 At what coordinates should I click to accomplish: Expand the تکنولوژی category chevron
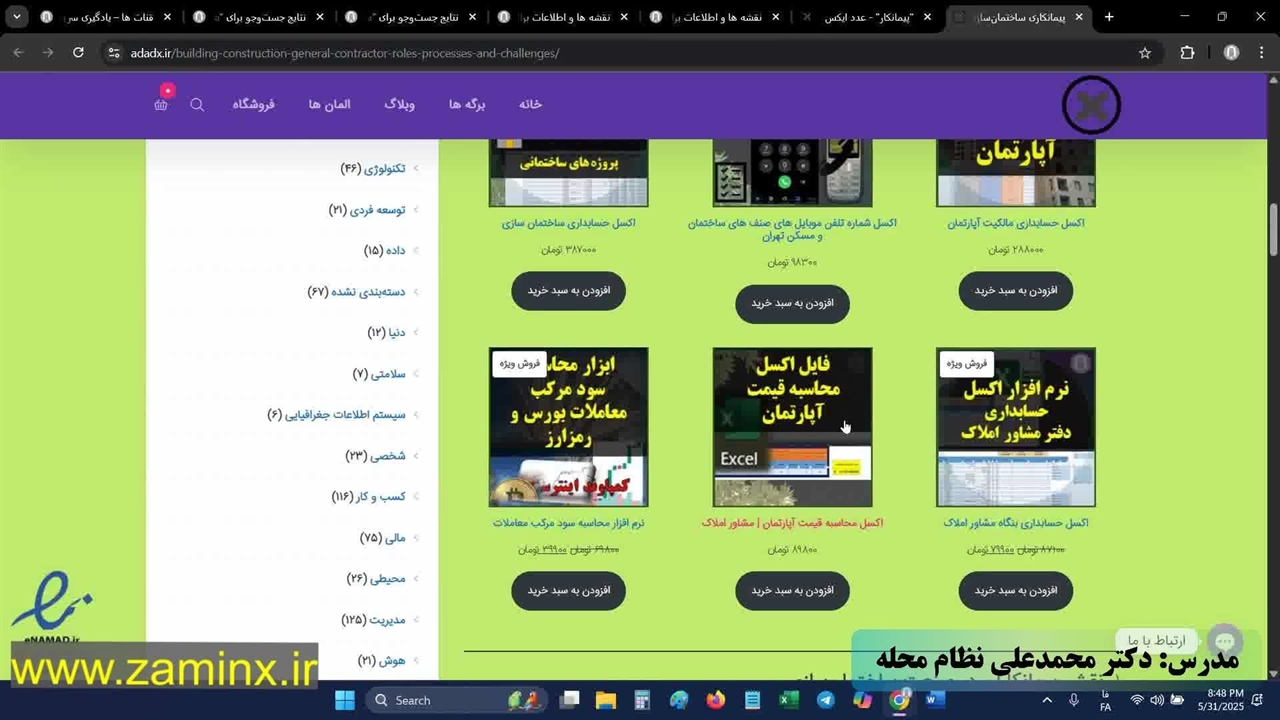(x=416, y=169)
